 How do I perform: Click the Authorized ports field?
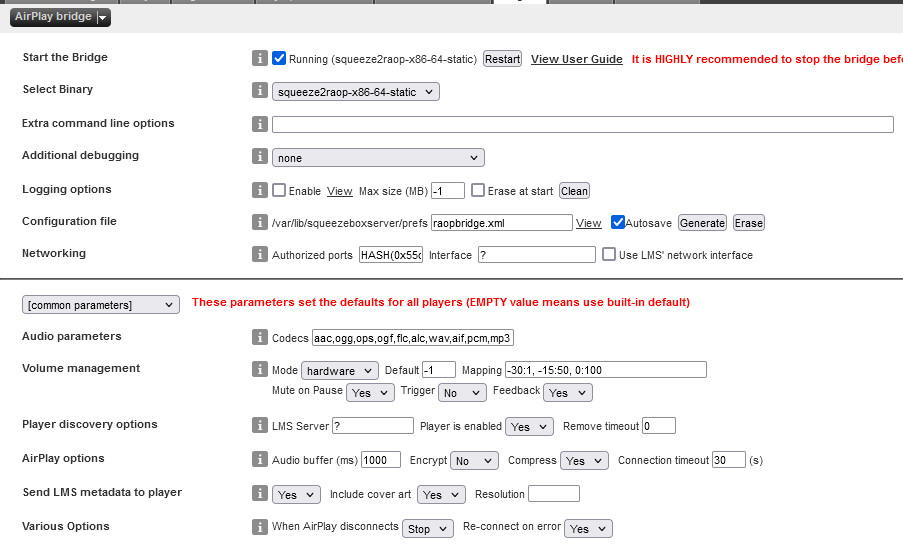pos(391,254)
